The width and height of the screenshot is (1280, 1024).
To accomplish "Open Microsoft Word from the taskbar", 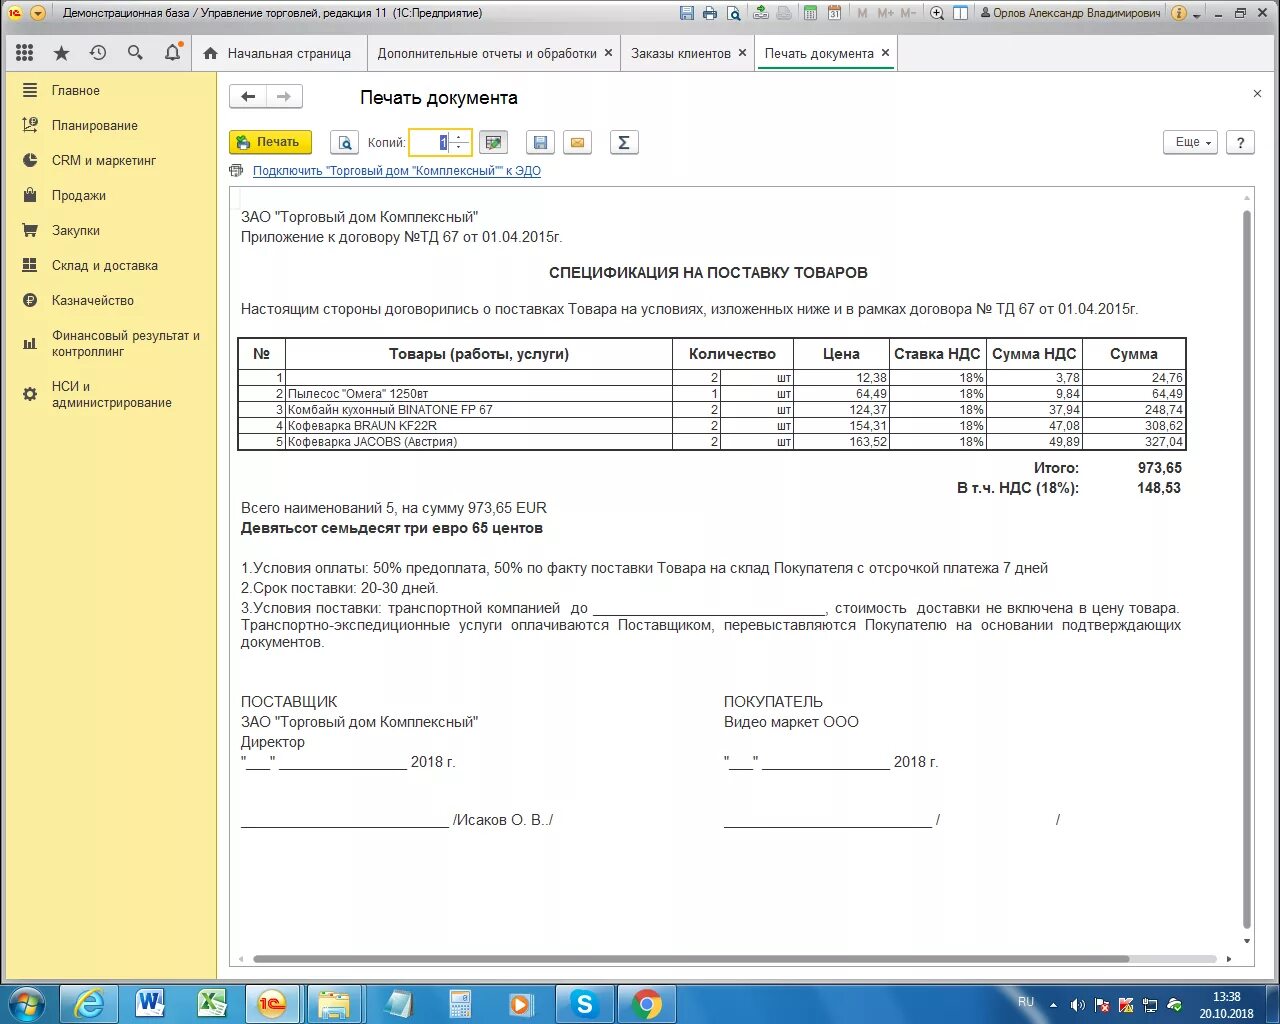I will click(150, 1004).
